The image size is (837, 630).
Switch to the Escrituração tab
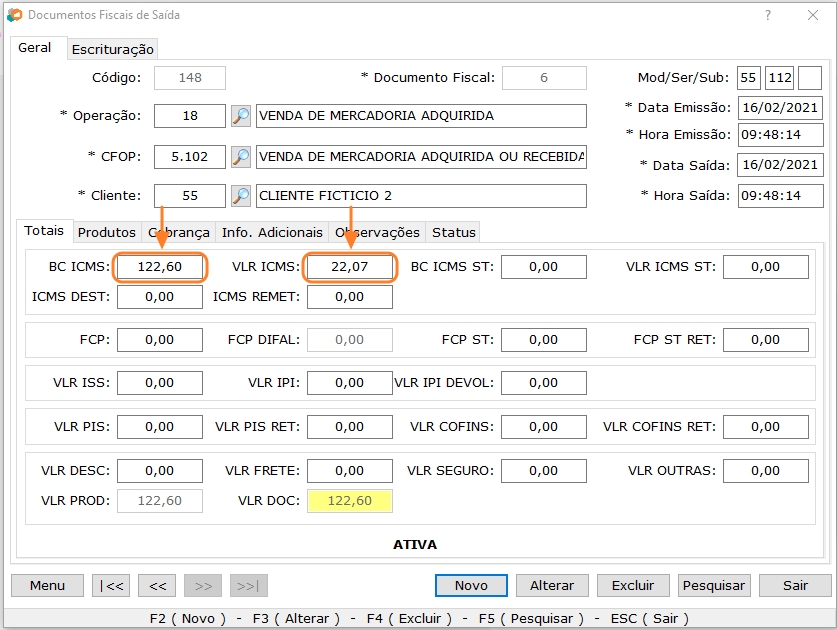click(x=113, y=49)
